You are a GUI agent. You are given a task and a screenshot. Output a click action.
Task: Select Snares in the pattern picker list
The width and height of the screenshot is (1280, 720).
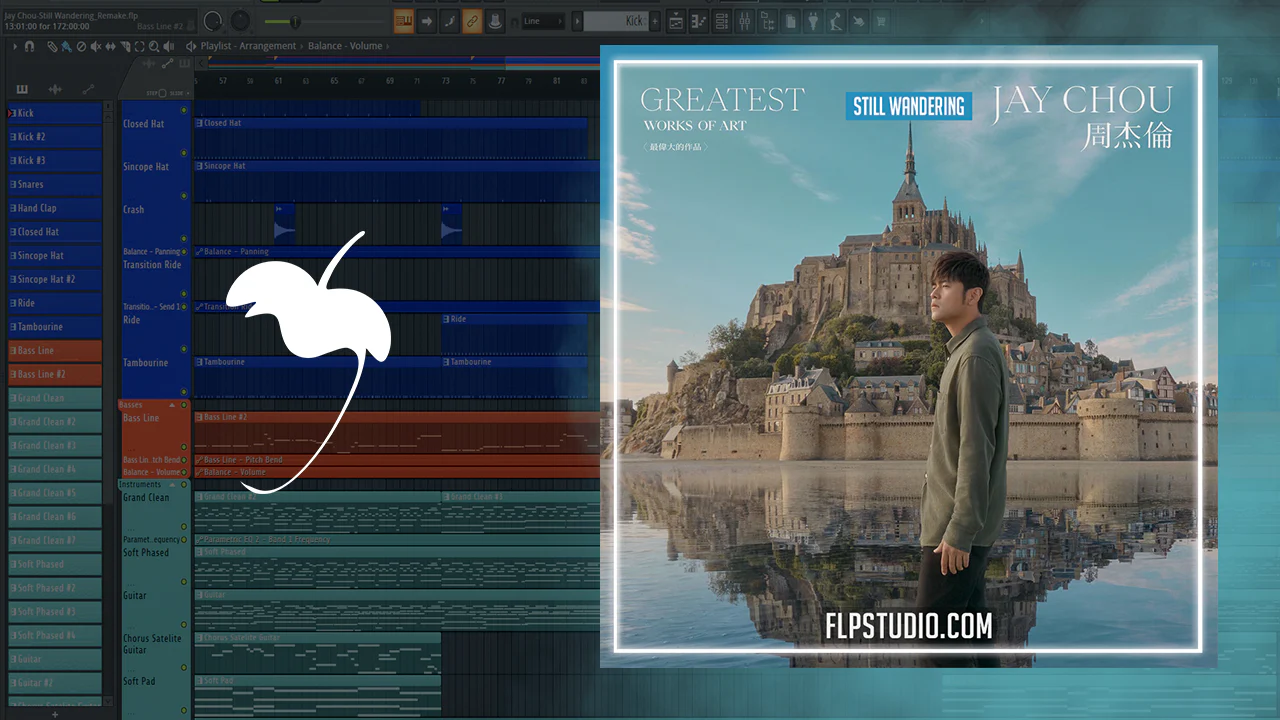pos(55,184)
